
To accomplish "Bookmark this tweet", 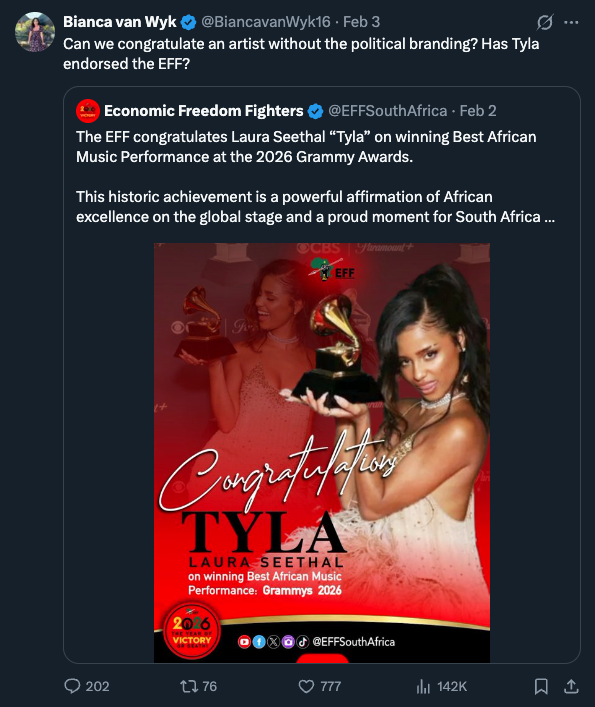I will click(541, 686).
